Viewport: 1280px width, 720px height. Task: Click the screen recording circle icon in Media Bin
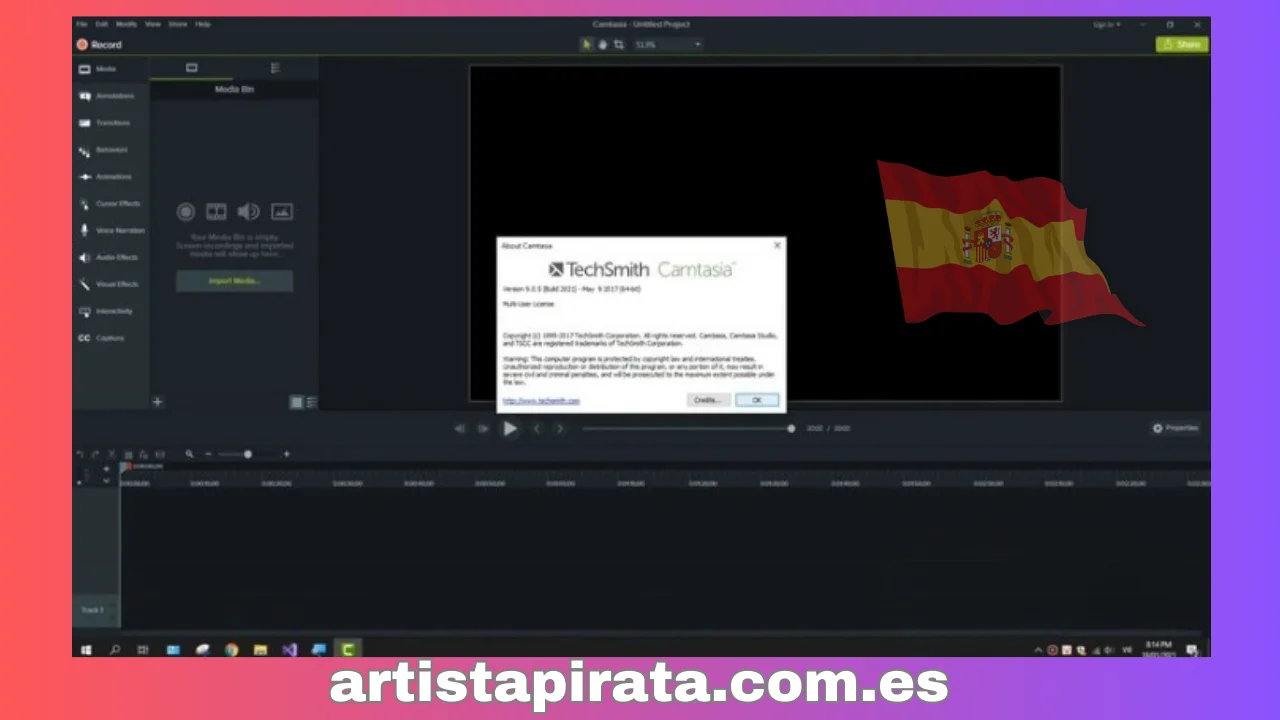(186, 211)
